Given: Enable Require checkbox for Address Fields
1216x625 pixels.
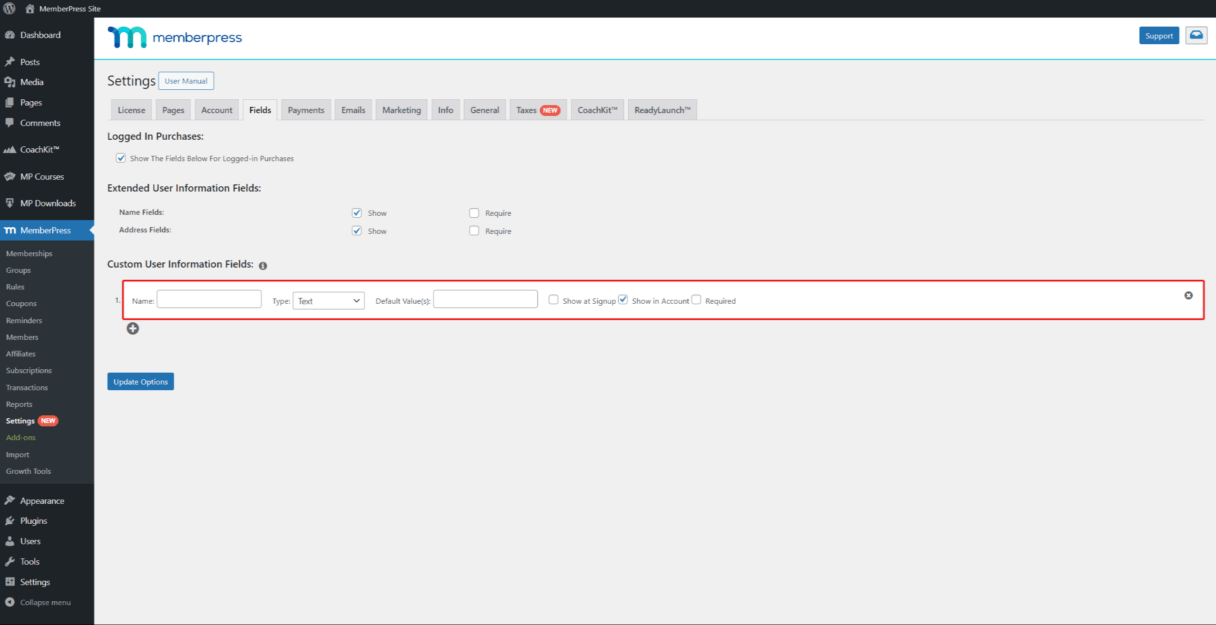Looking at the screenshot, I should pos(474,231).
